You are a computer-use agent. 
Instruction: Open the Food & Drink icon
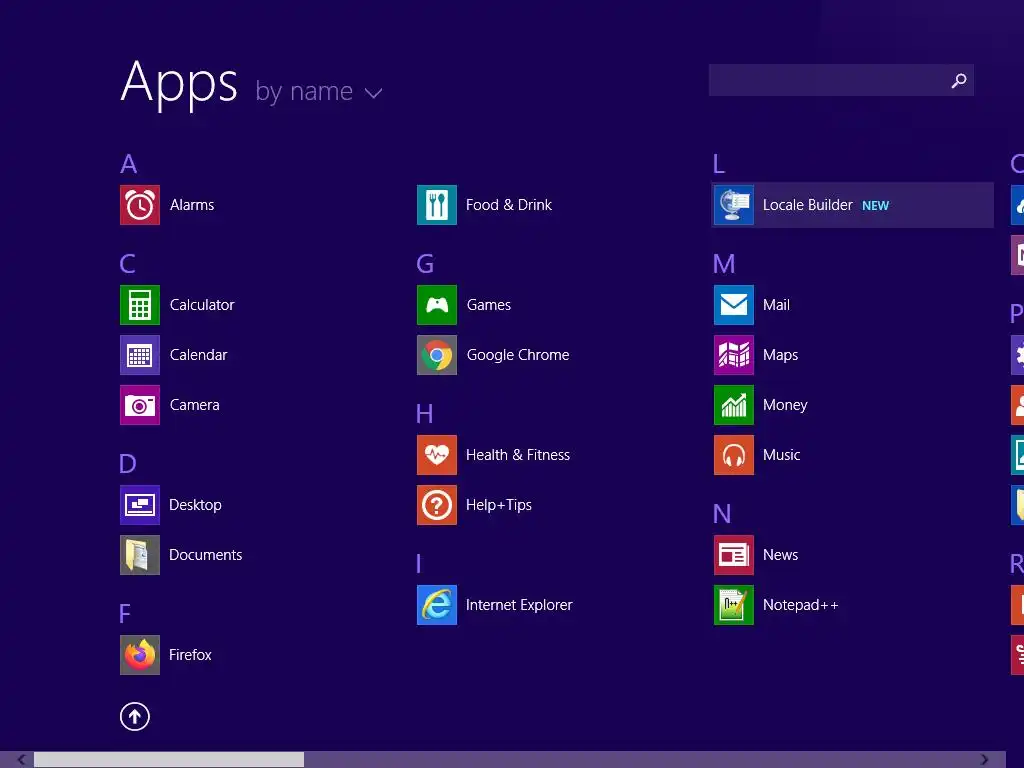pos(437,205)
